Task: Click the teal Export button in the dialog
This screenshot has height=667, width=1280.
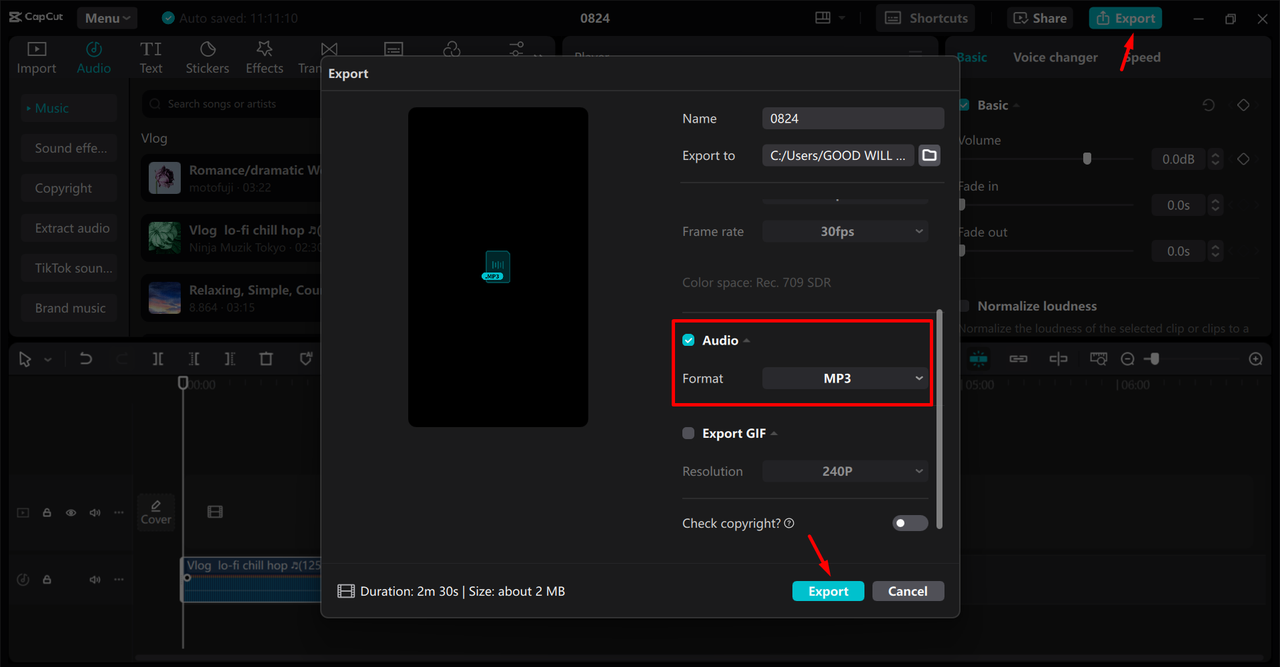Action: 828,591
